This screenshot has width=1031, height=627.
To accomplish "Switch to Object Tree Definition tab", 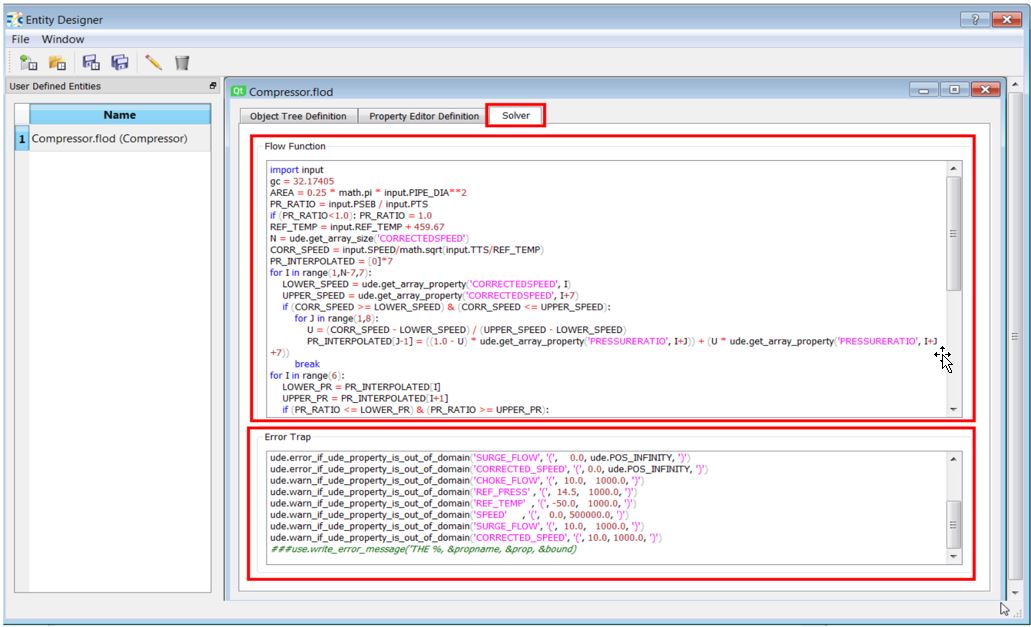I will (x=298, y=116).
